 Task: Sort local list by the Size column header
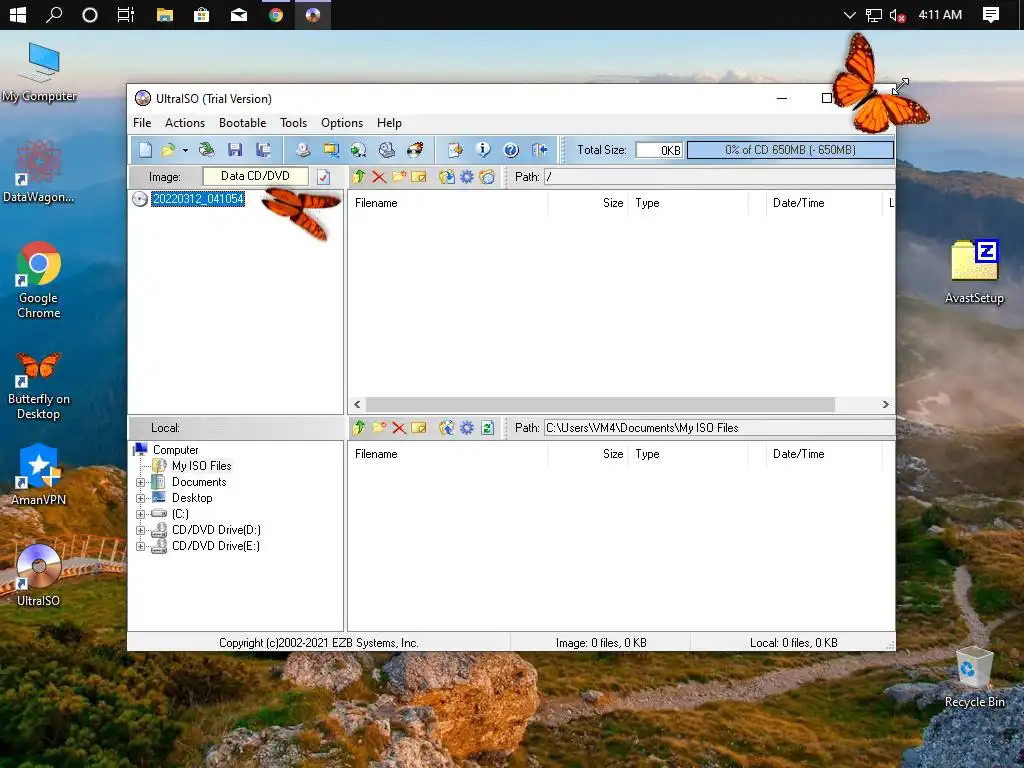(588, 454)
